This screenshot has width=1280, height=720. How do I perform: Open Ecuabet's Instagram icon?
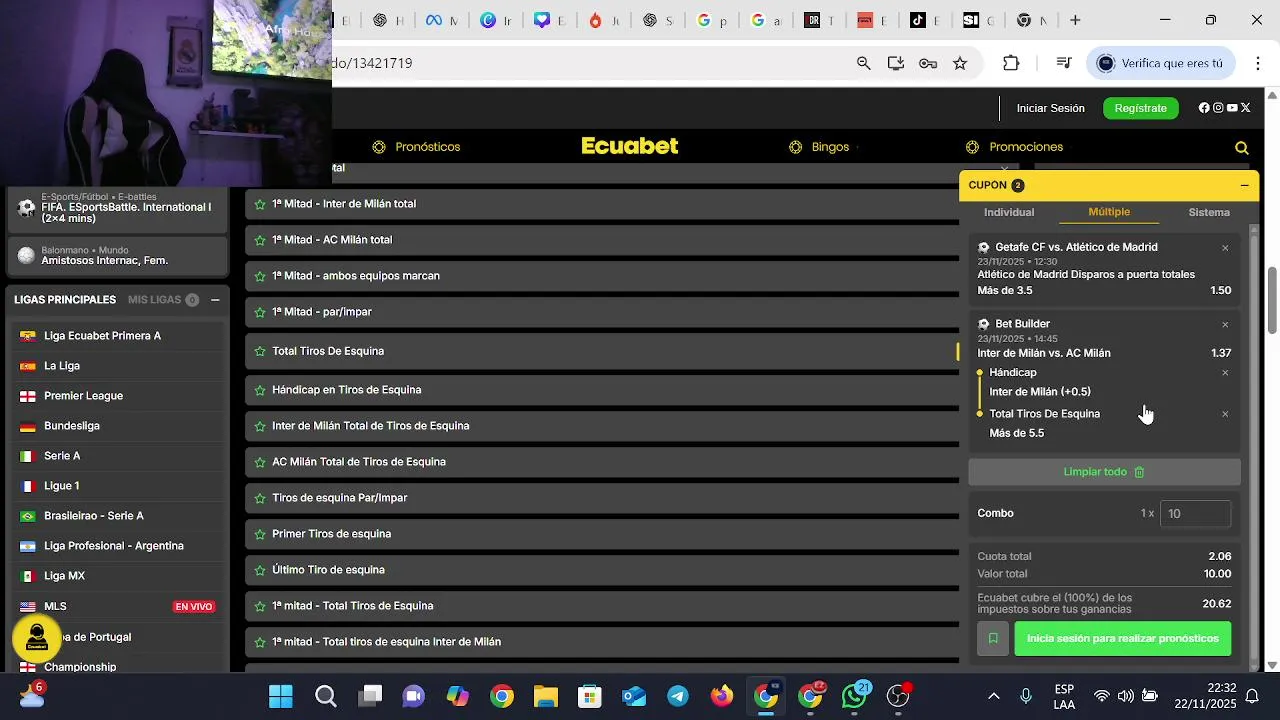[x=1218, y=108]
